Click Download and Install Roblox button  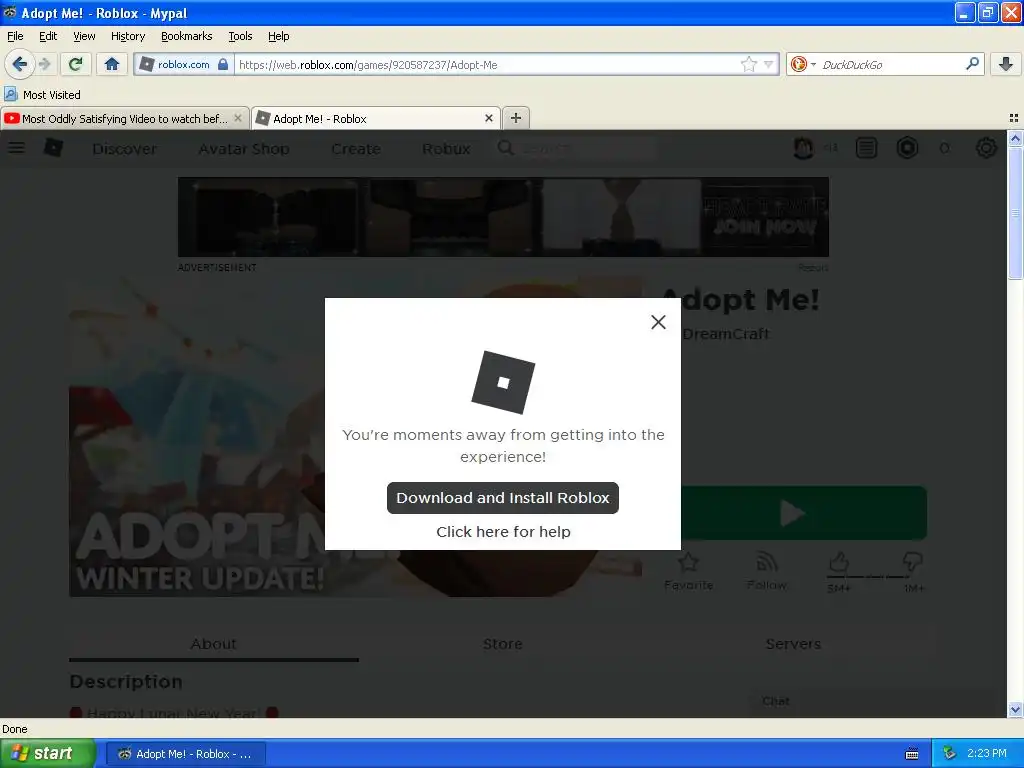click(x=503, y=498)
